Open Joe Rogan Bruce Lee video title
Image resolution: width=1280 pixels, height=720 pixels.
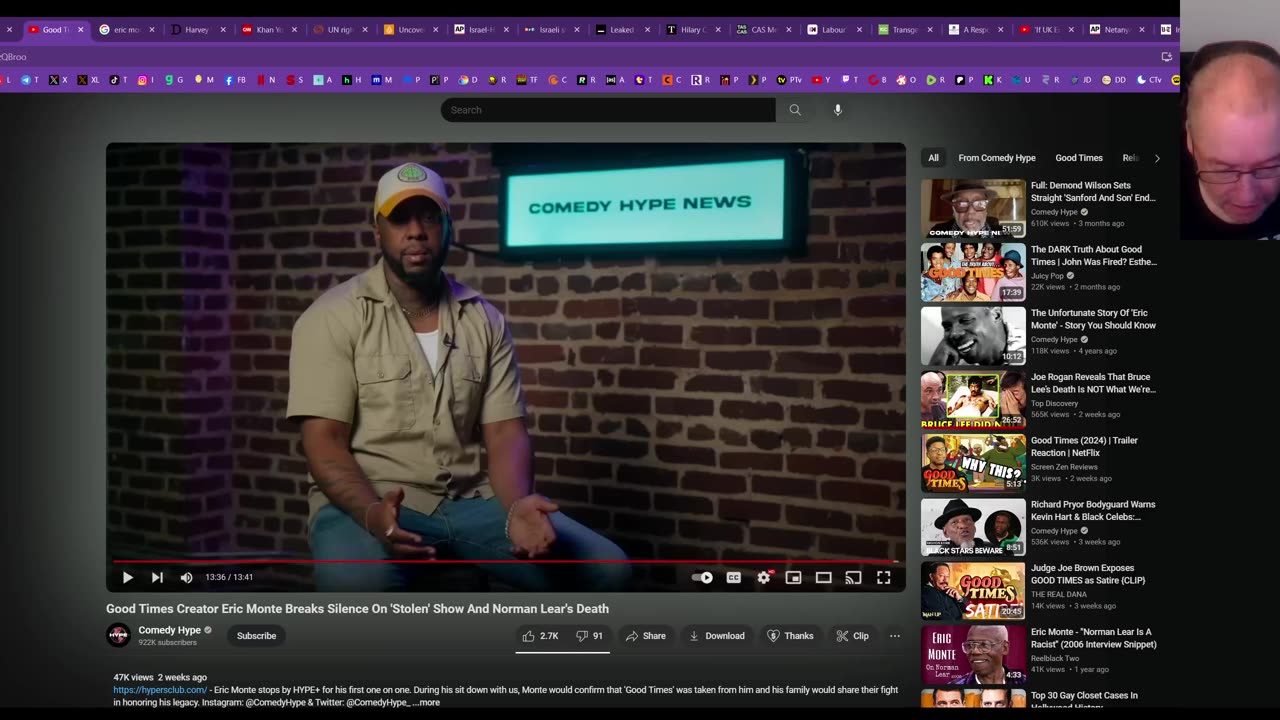[x=1093, y=383]
